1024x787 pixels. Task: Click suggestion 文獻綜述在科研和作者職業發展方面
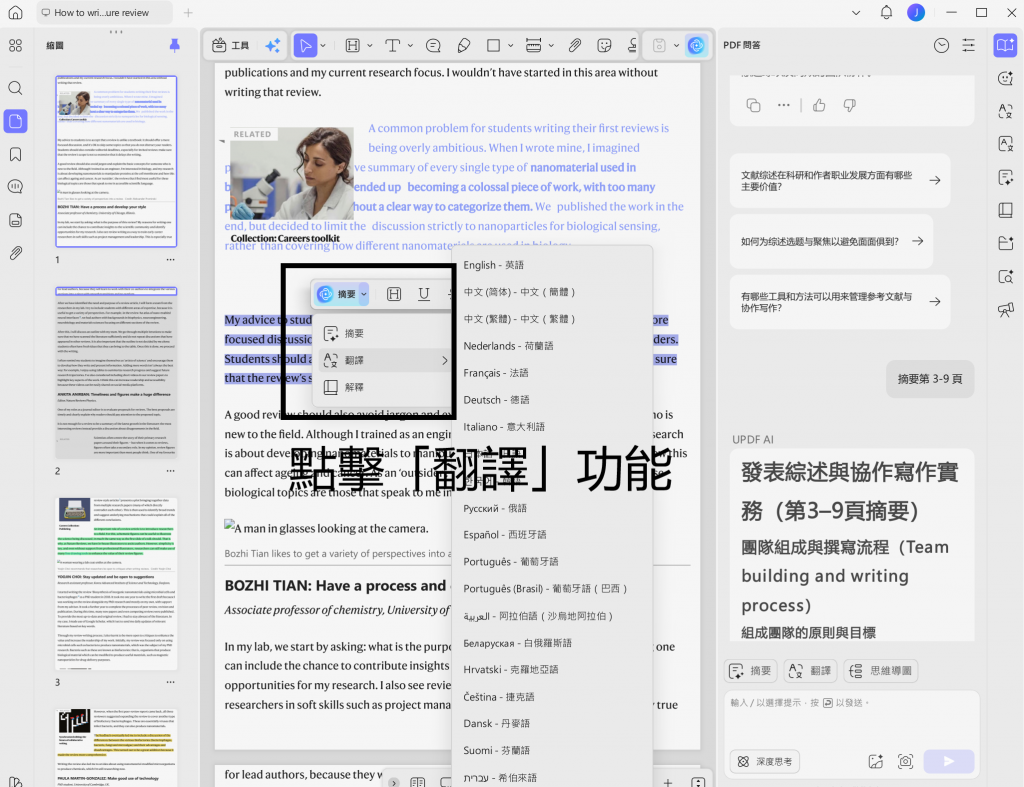840,181
